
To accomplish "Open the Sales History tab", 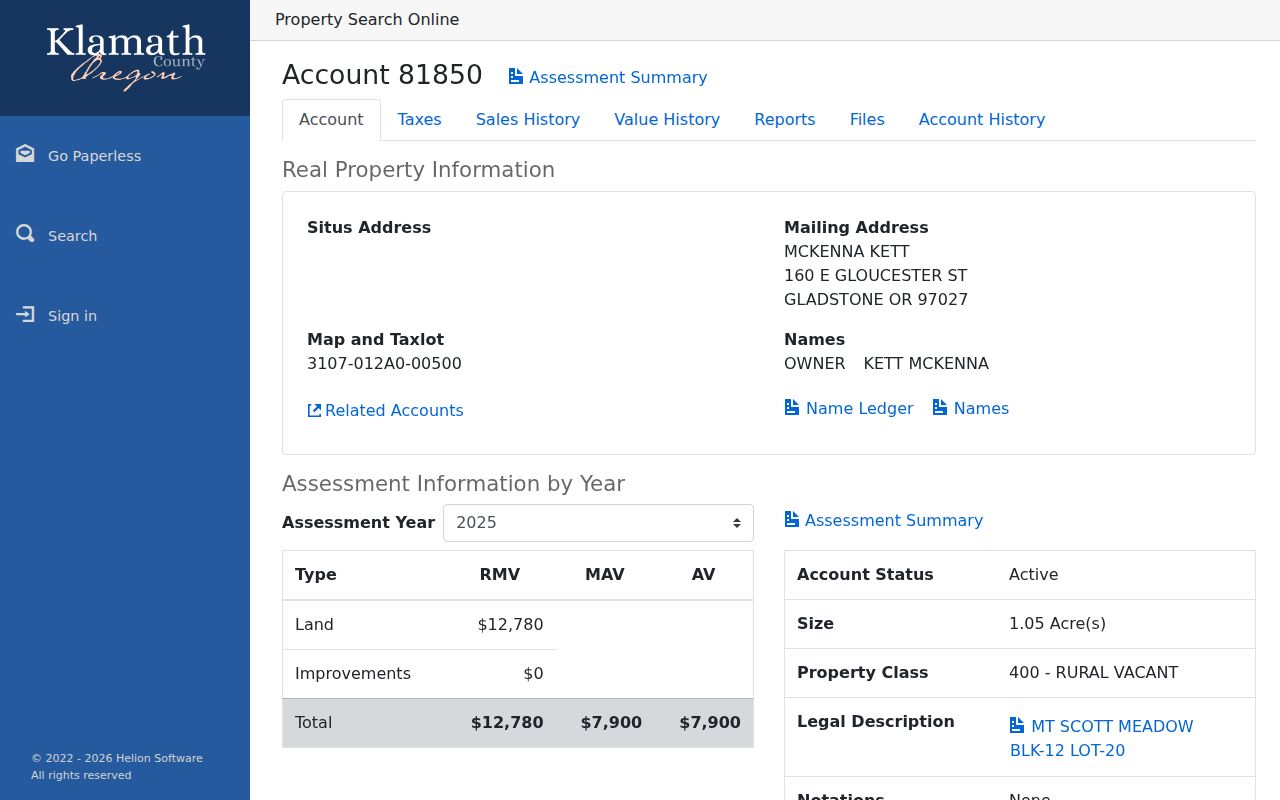I will (528, 120).
